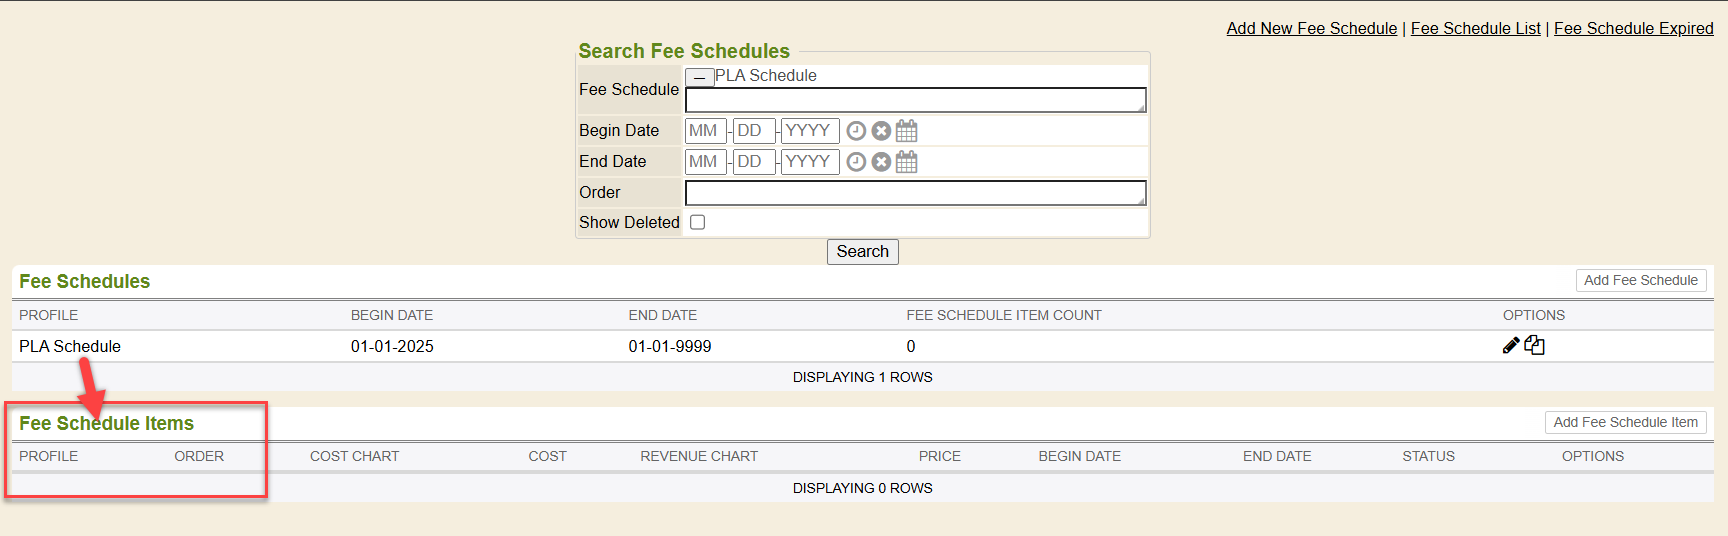Click the Search button
The image size is (1728, 536).
click(x=862, y=252)
